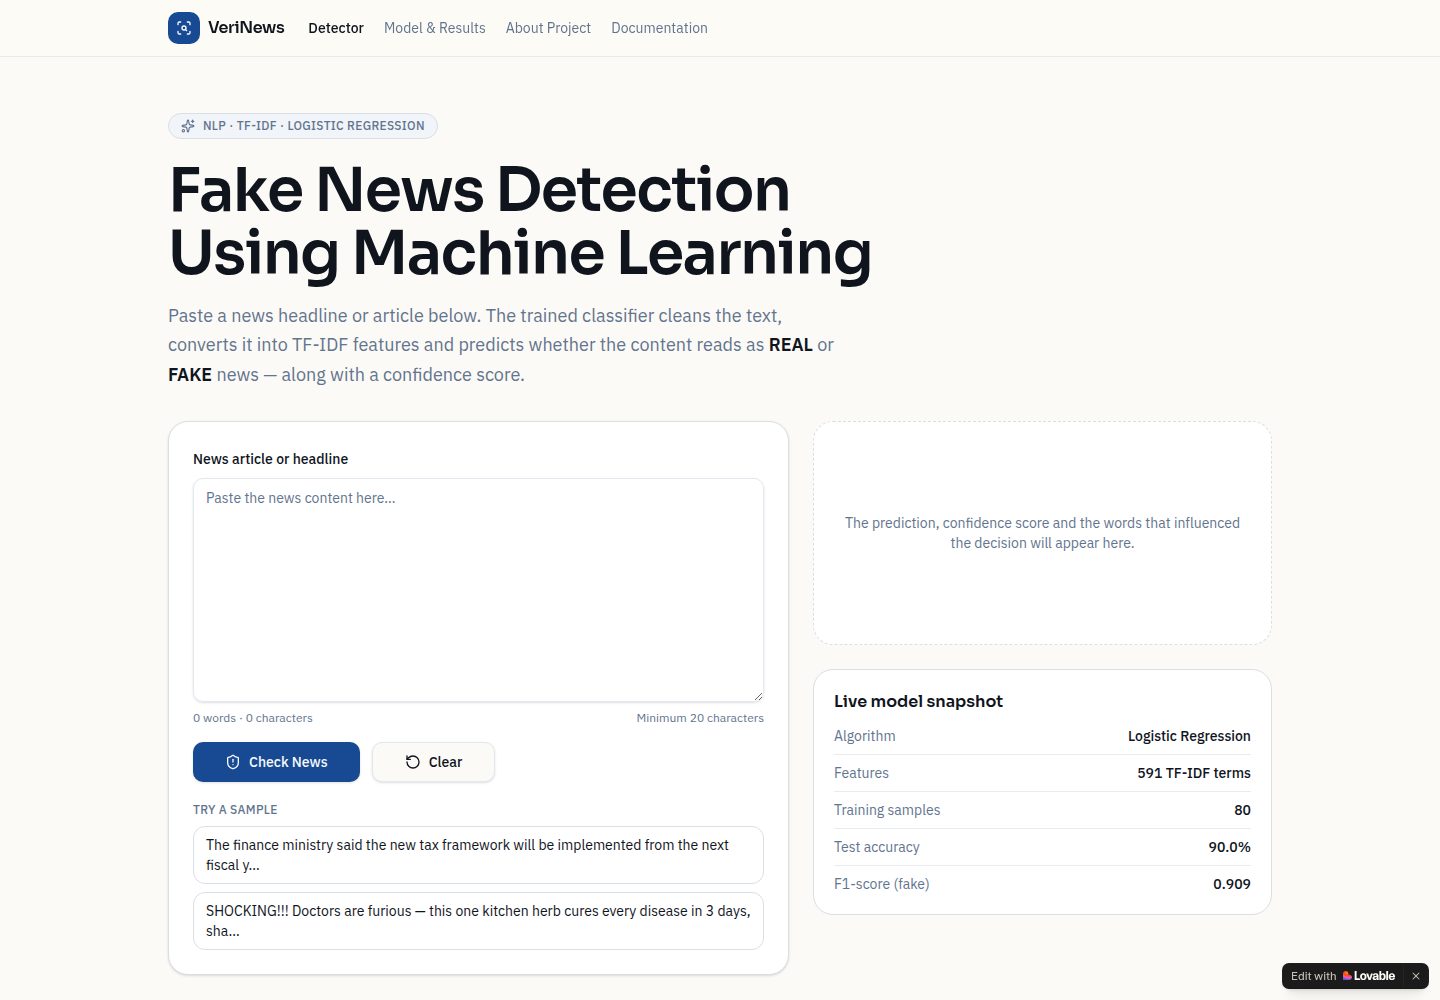The width and height of the screenshot is (1440, 1000).
Task: Click the VeriNews logo icon
Action: 184,28
